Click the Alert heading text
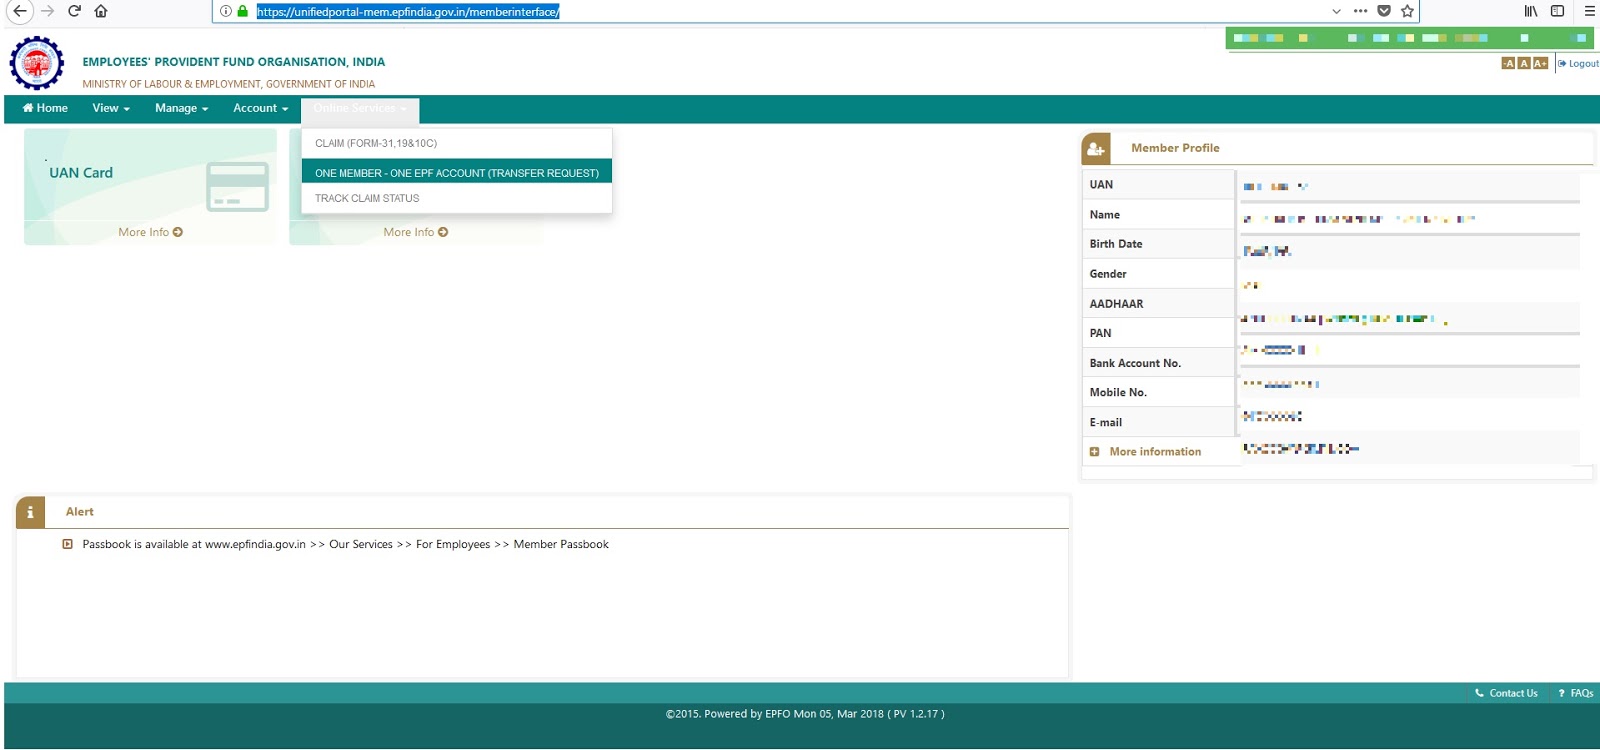Image resolution: width=1600 pixels, height=750 pixels. pos(80,512)
